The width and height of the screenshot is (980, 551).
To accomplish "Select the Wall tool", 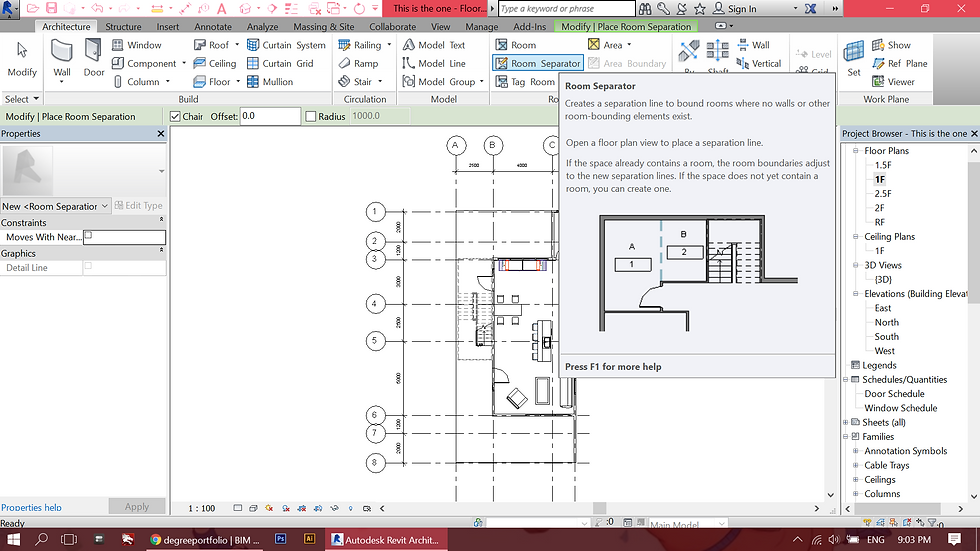I will [61, 59].
